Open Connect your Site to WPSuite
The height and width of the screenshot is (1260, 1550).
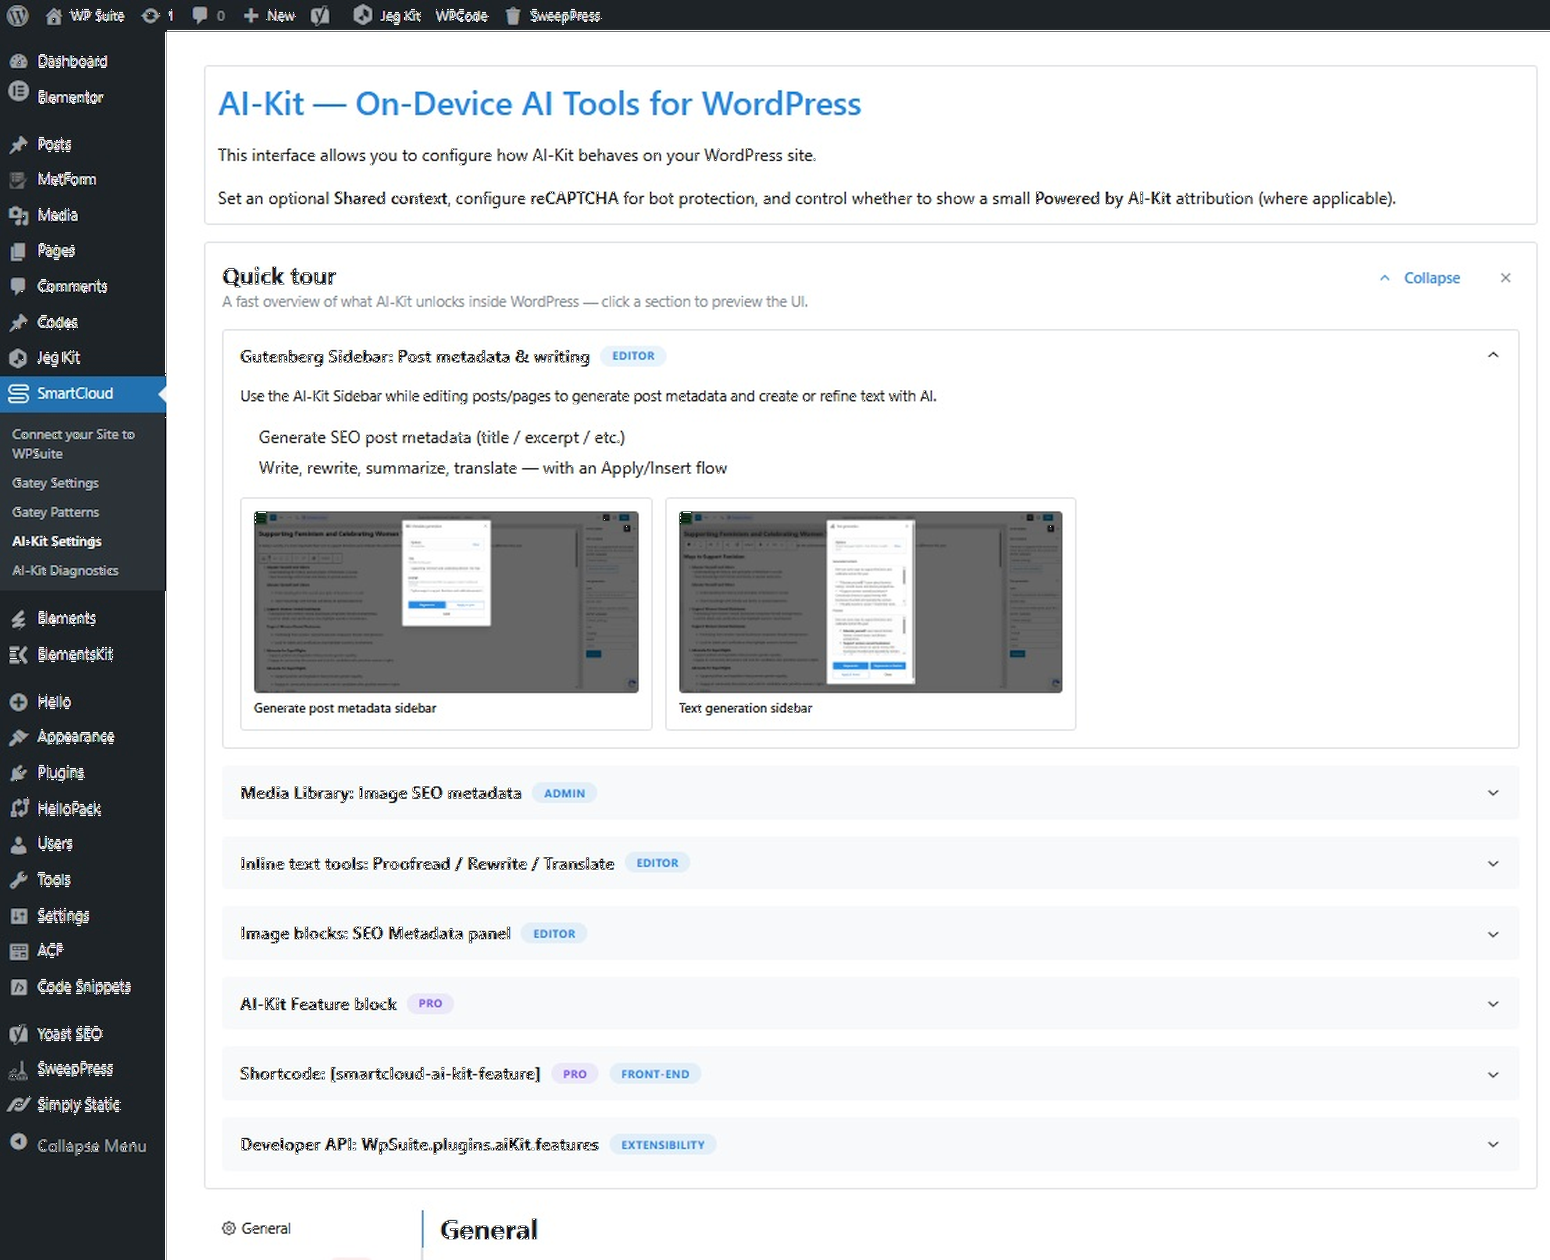pos(73,444)
